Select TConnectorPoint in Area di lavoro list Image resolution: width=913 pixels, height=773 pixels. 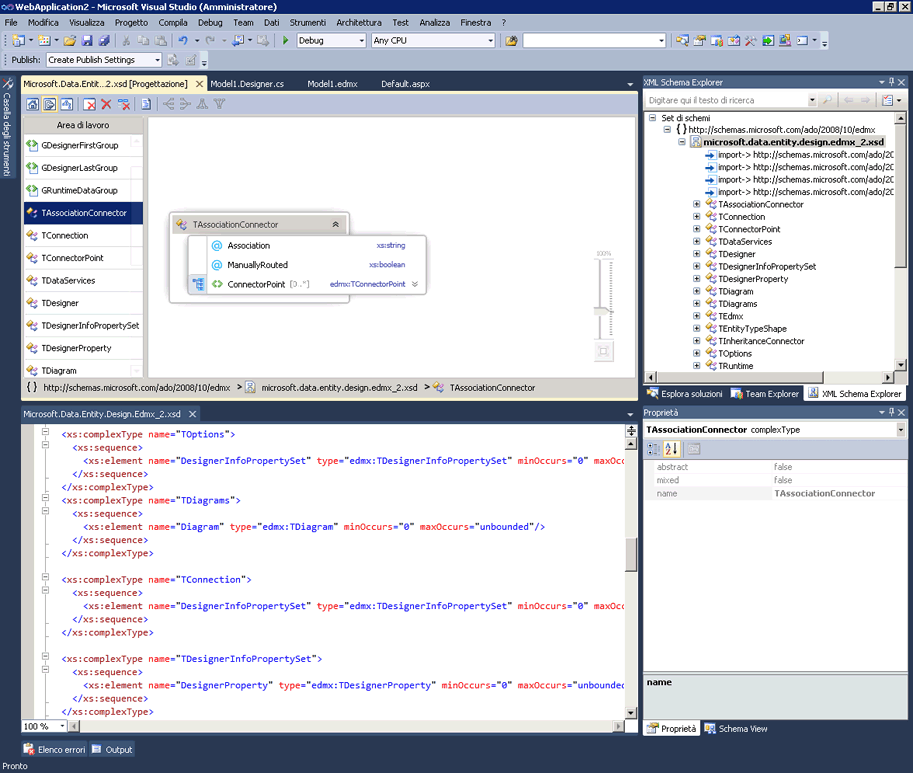[x=83, y=258]
